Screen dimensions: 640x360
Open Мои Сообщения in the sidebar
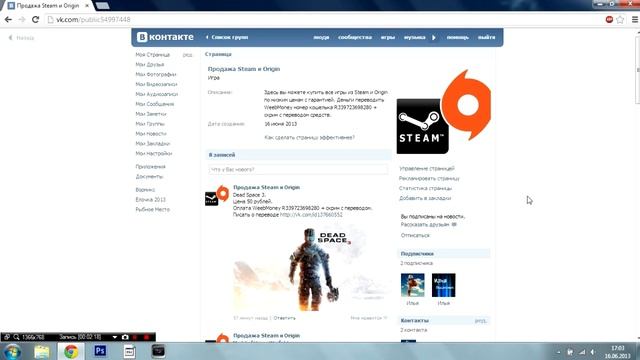[x=155, y=104]
